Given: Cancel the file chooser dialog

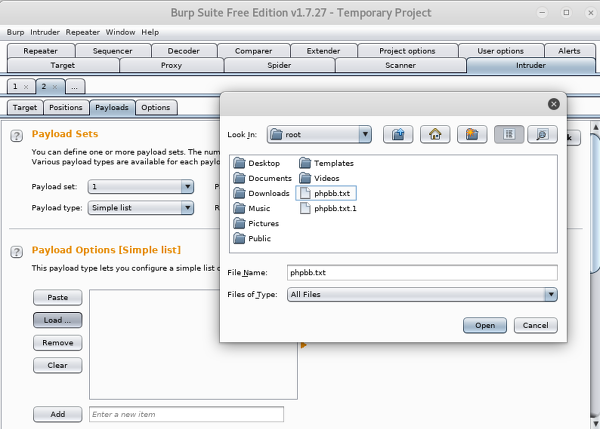Looking at the screenshot, I should click(535, 326).
